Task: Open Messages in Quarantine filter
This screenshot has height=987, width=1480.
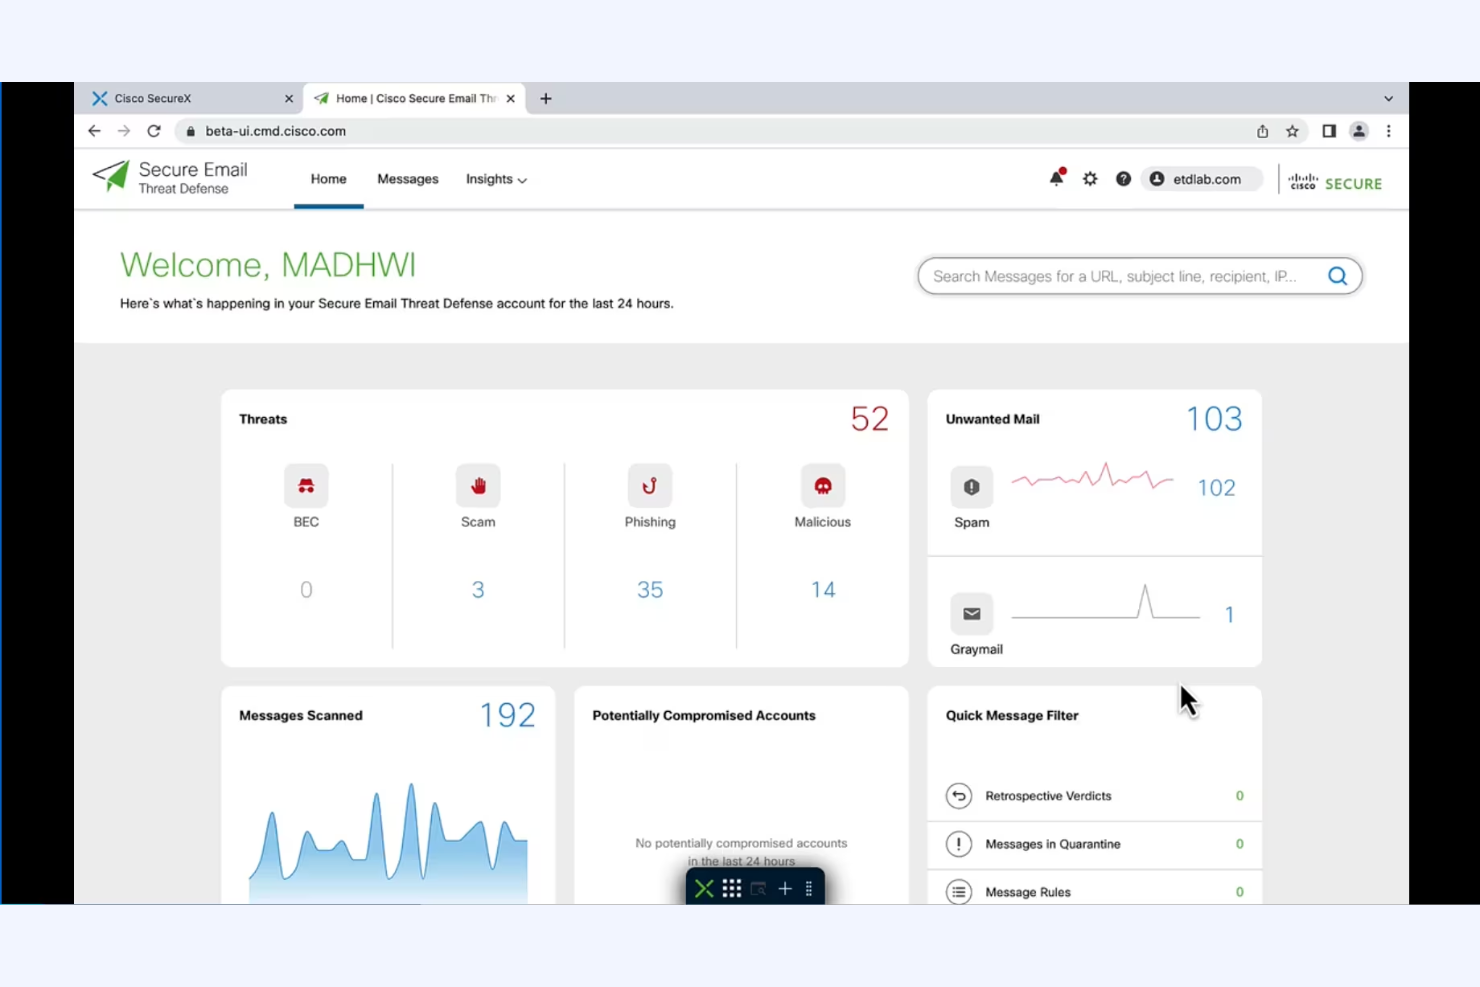Action: point(1095,844)
